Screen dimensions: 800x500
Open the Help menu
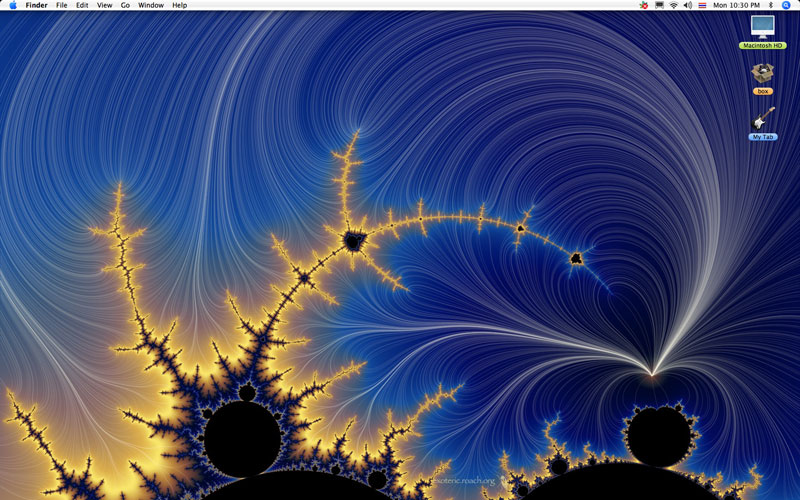click(x=180, y=5)
